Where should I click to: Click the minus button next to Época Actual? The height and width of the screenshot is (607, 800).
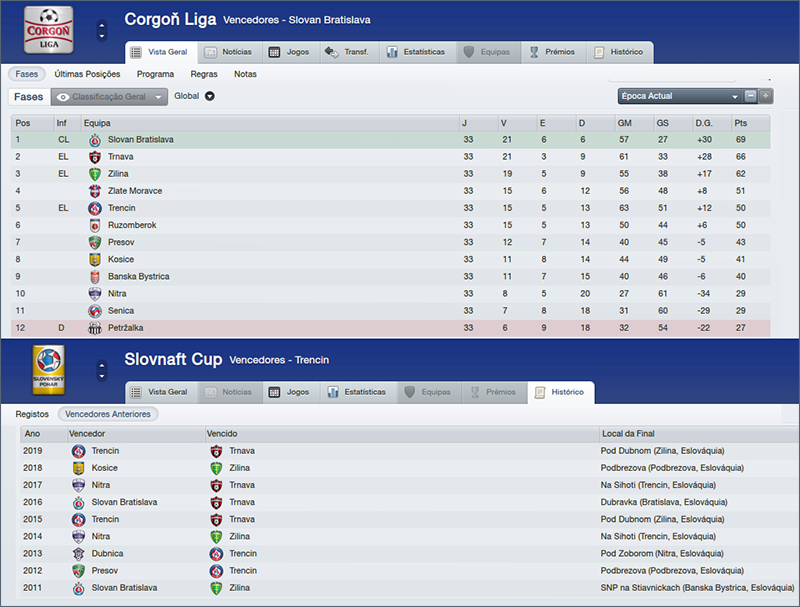[751, 96]
